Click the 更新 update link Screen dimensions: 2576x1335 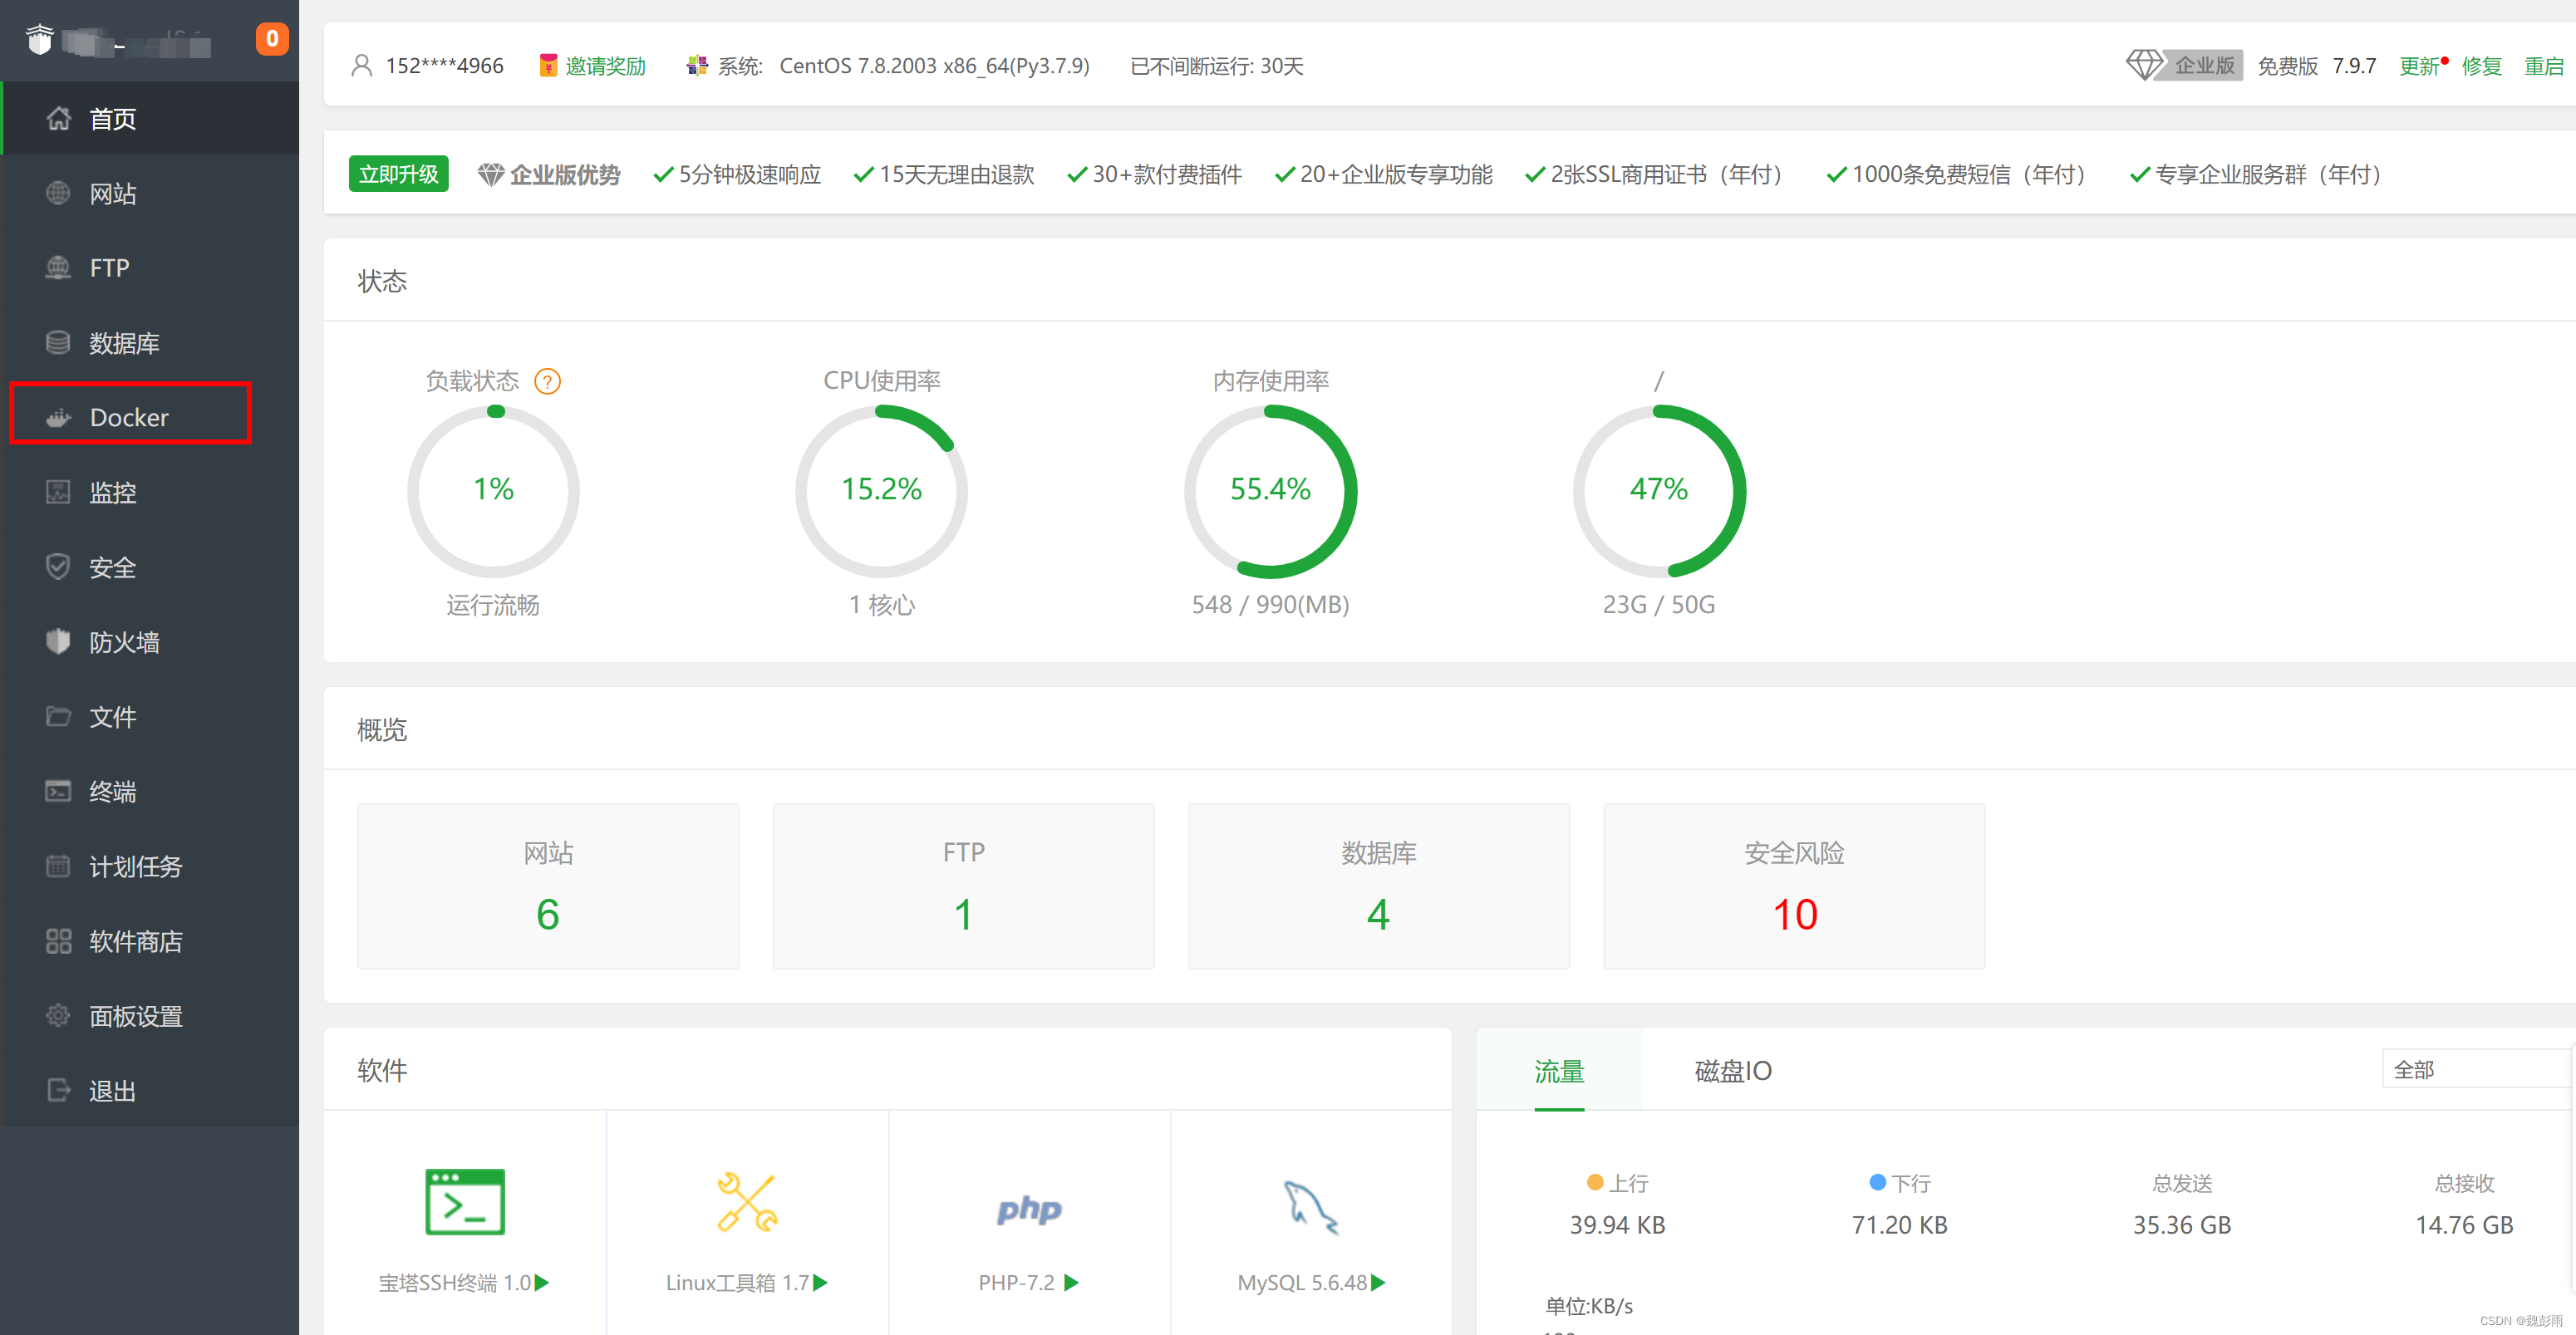[x=2419, y=66]
